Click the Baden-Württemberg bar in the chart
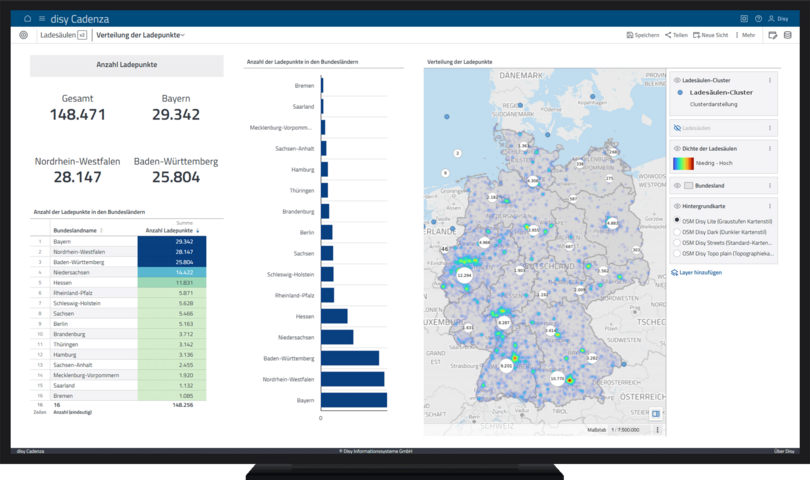The height and width of the screenshot is (480, 810). [350, 358]
